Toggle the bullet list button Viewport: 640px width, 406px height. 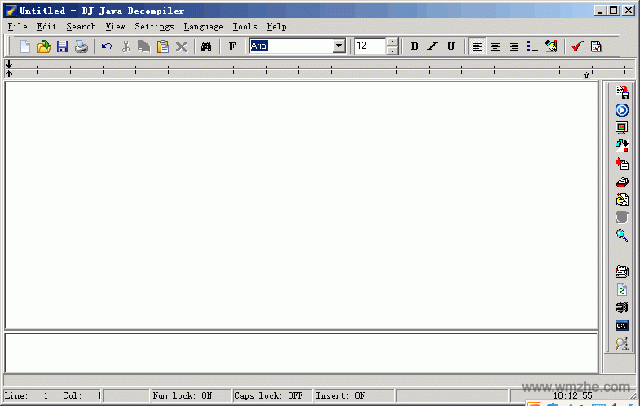pyautogui.click(x=532, y=47)
